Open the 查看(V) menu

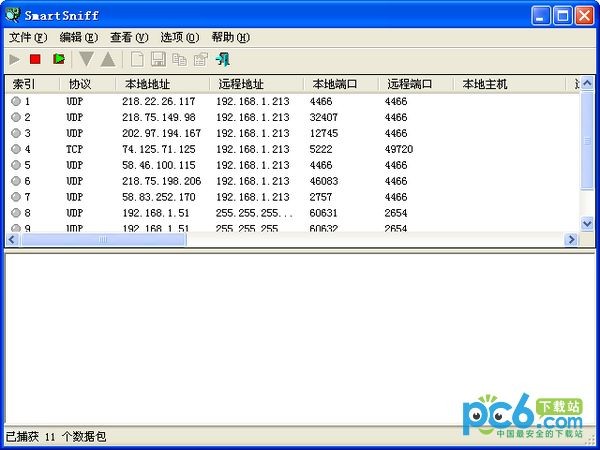[129, 38]
